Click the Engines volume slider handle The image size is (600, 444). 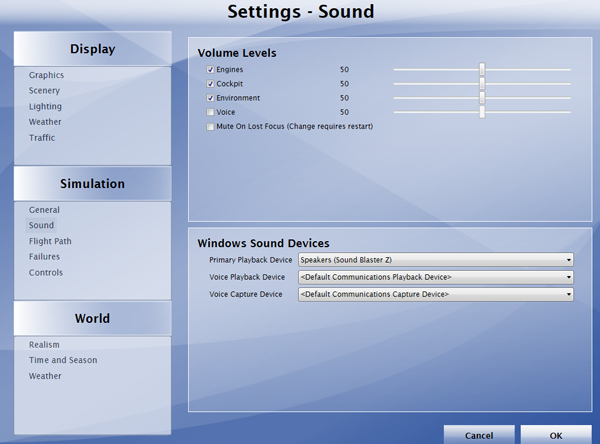pyautogui.click(x=482, y=70)
